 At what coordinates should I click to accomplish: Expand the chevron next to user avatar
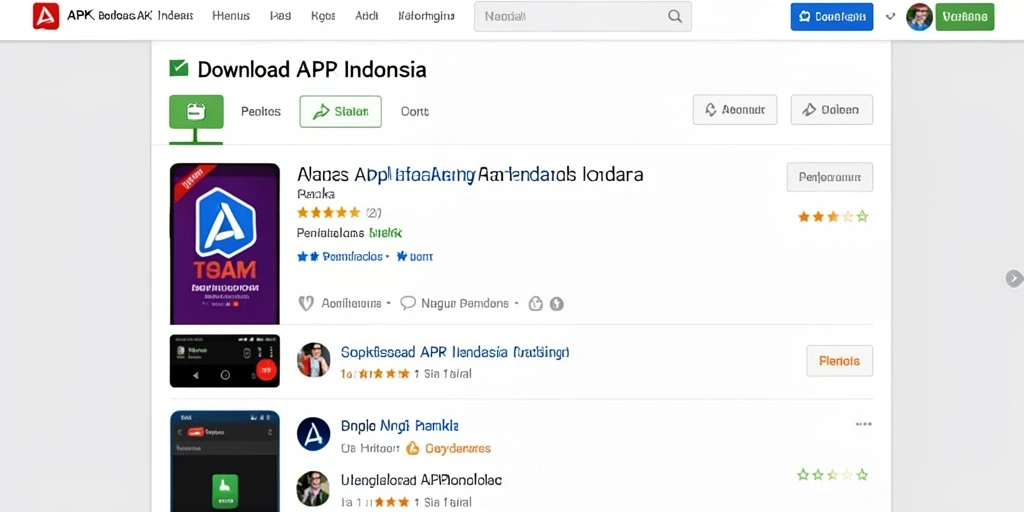(890, 16)
